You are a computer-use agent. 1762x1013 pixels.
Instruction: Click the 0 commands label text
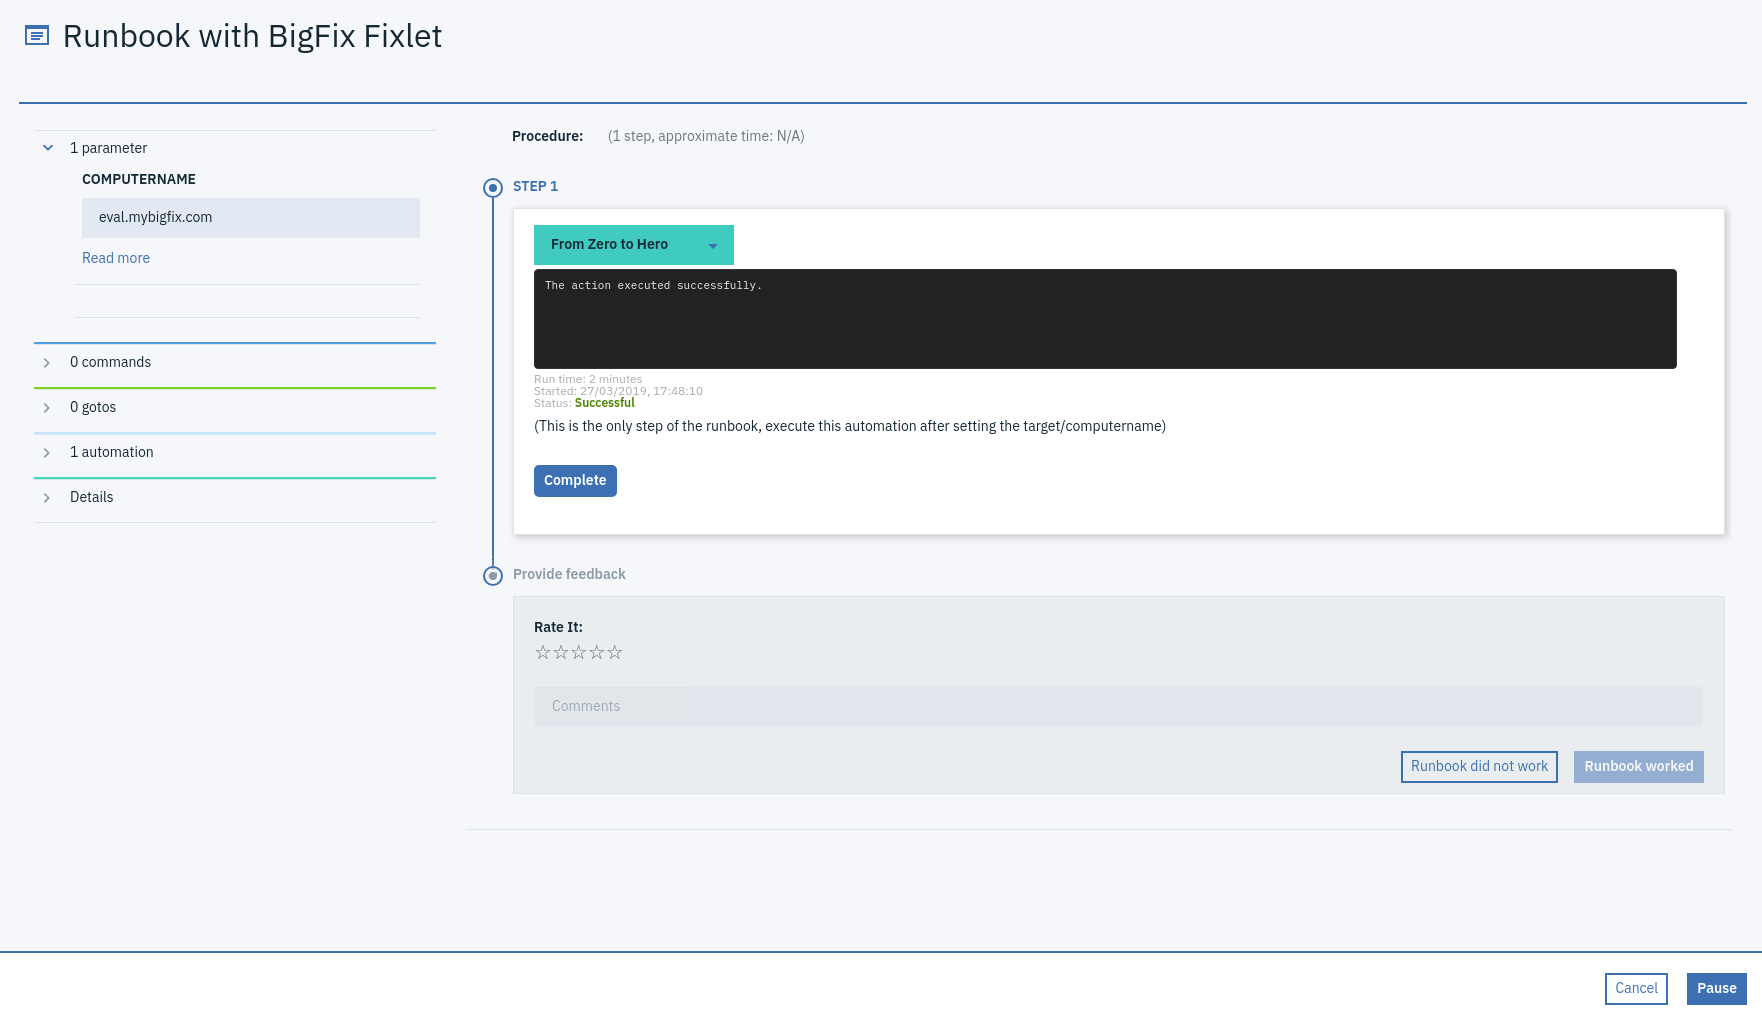[110, 362]
